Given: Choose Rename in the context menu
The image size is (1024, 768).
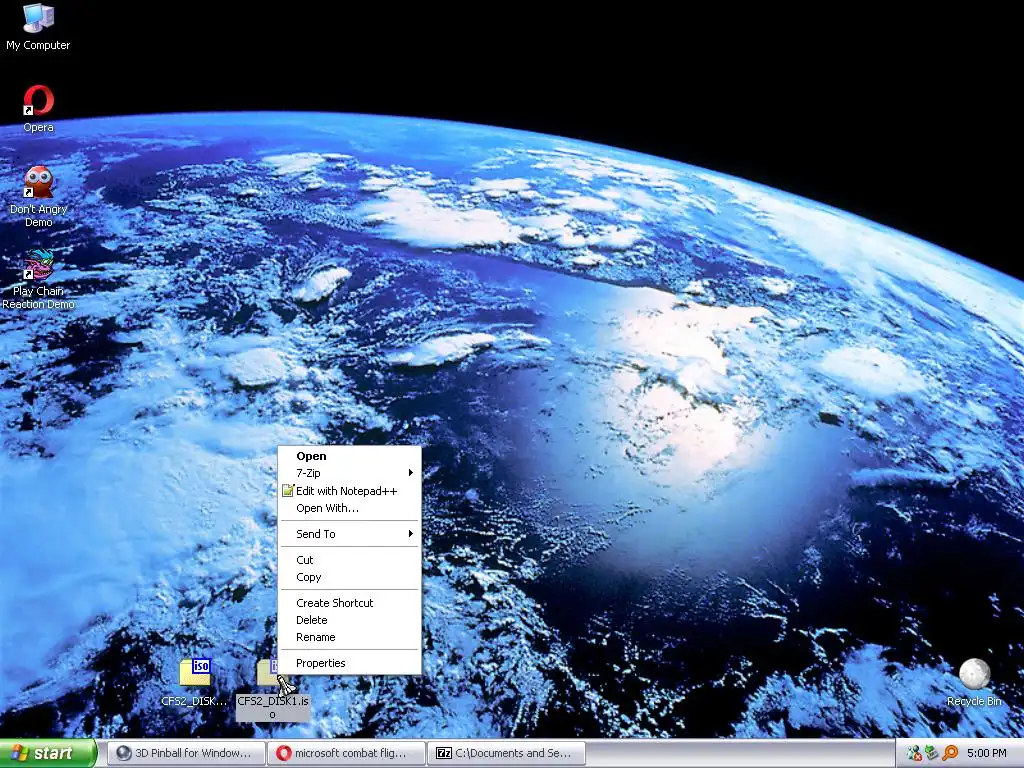Looking at the screenshot, I should click(349, 637).
